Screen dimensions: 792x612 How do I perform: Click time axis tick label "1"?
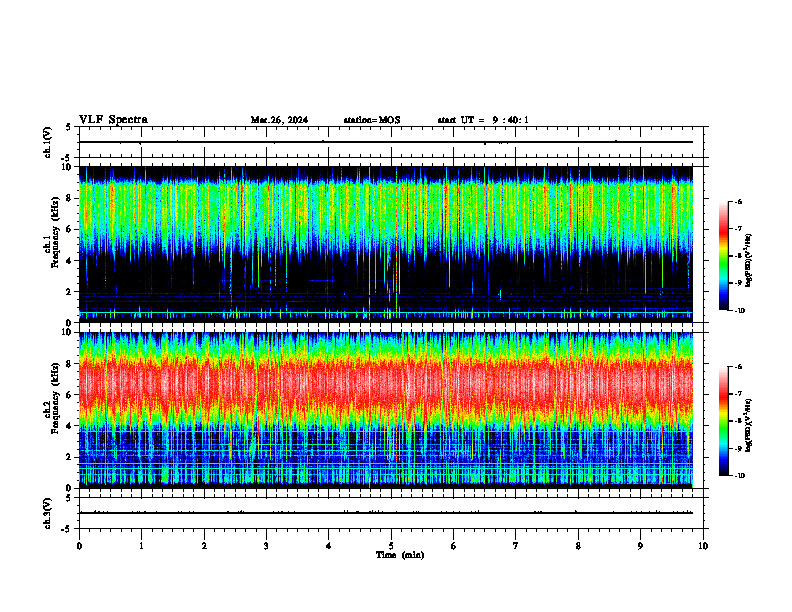click(141, 546)
